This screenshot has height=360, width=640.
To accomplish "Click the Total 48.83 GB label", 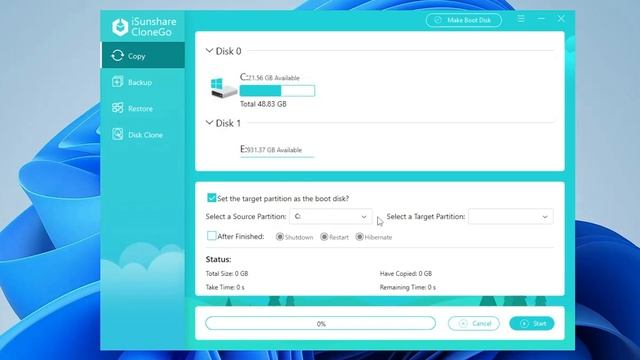I will [263, 104].
